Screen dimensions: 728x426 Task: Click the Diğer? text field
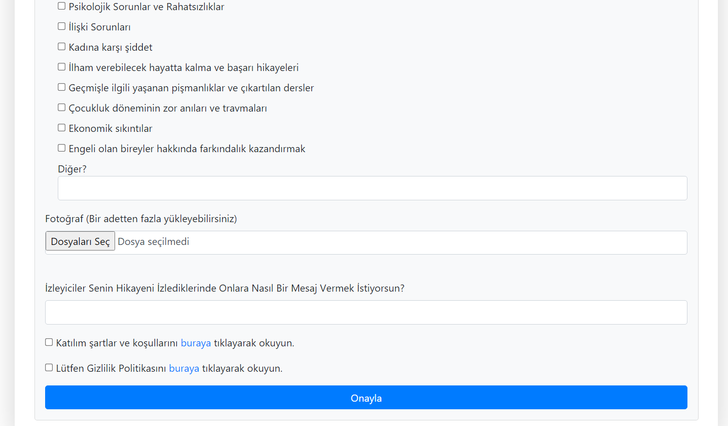point(372,188)
